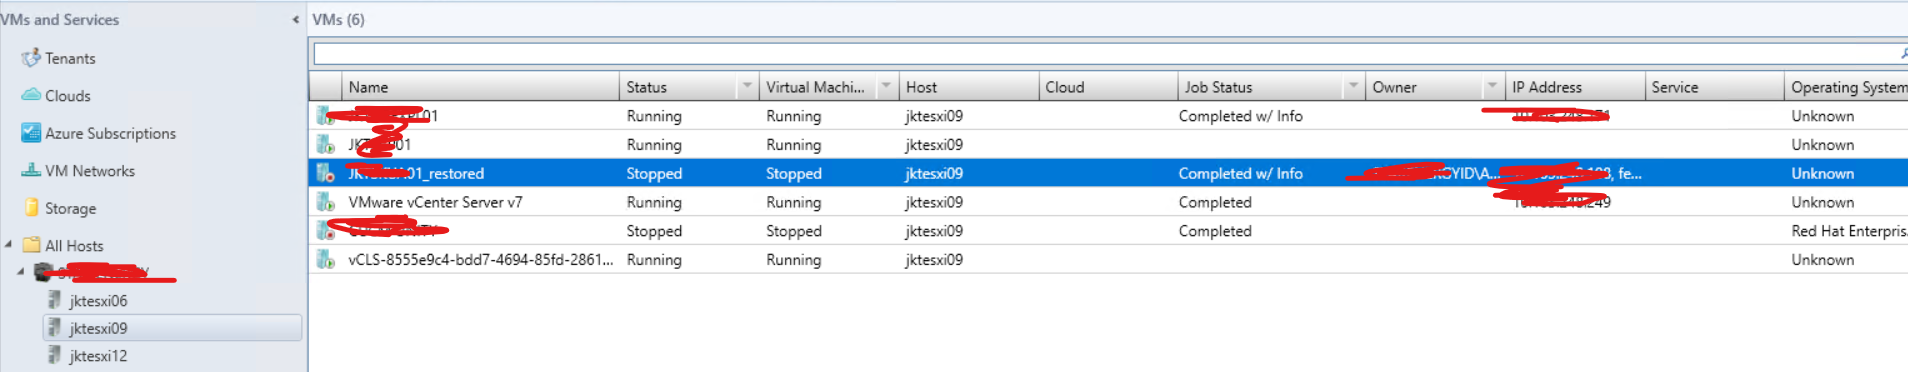Viewport: 1908px width, 372px height.
Task: Click VM icon of vCLS-8555e9c4 row
Action: click(x=325, y=260)
